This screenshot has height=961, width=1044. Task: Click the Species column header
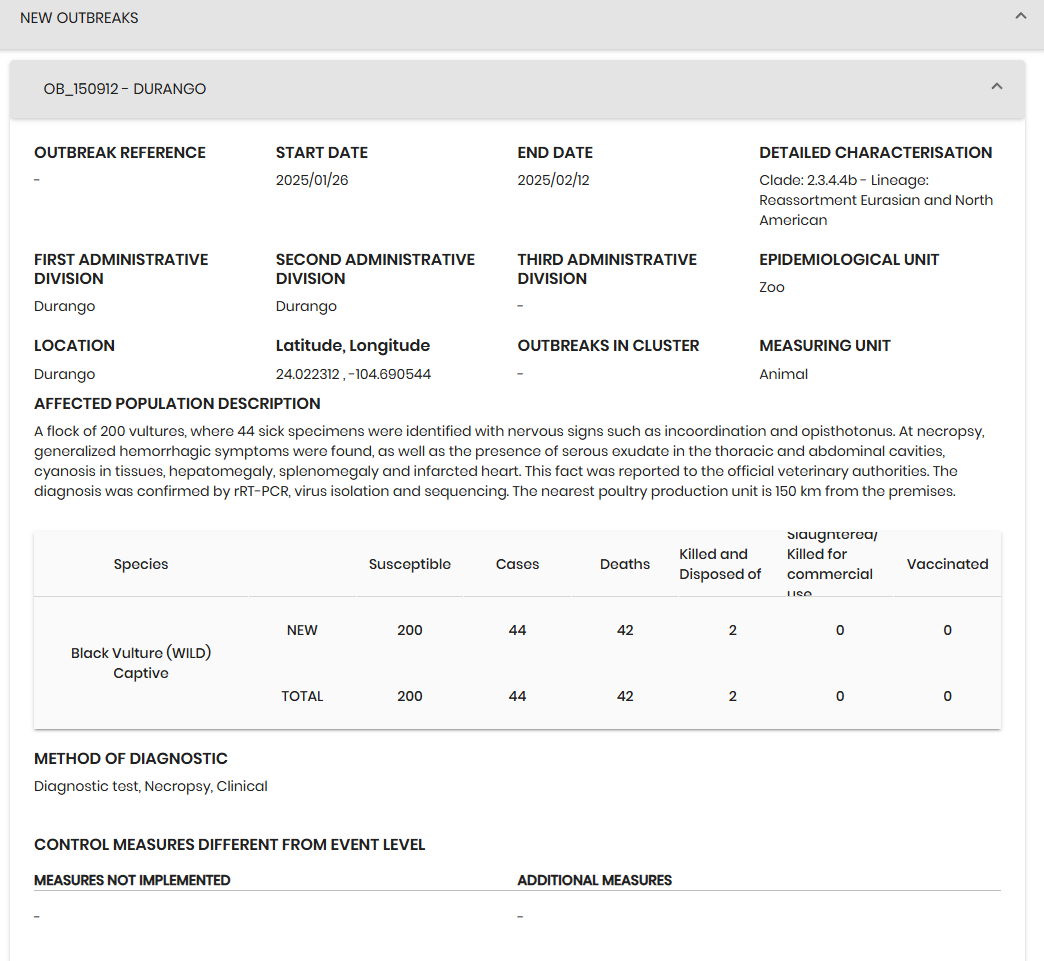click(140, 564)
